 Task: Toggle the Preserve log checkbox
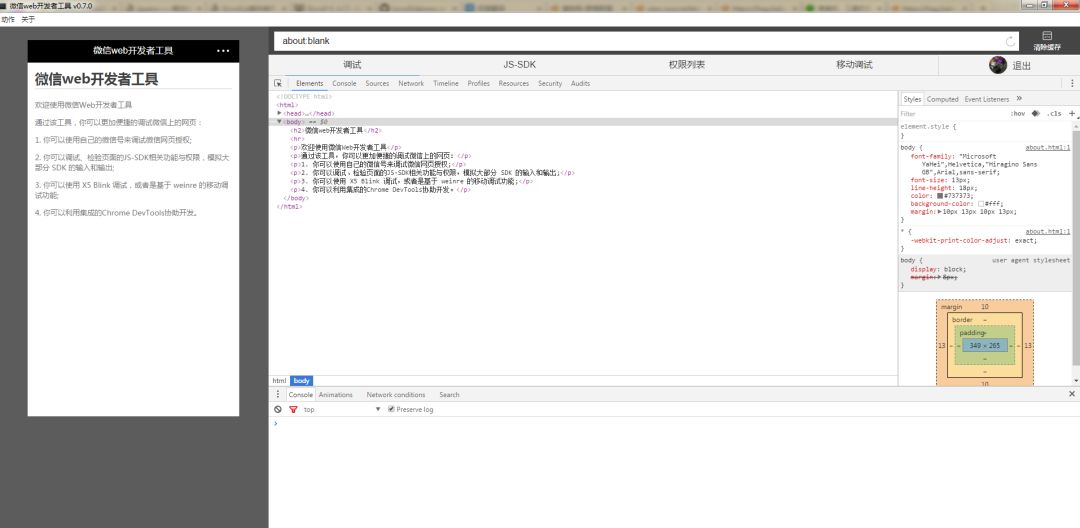(391, 409)
